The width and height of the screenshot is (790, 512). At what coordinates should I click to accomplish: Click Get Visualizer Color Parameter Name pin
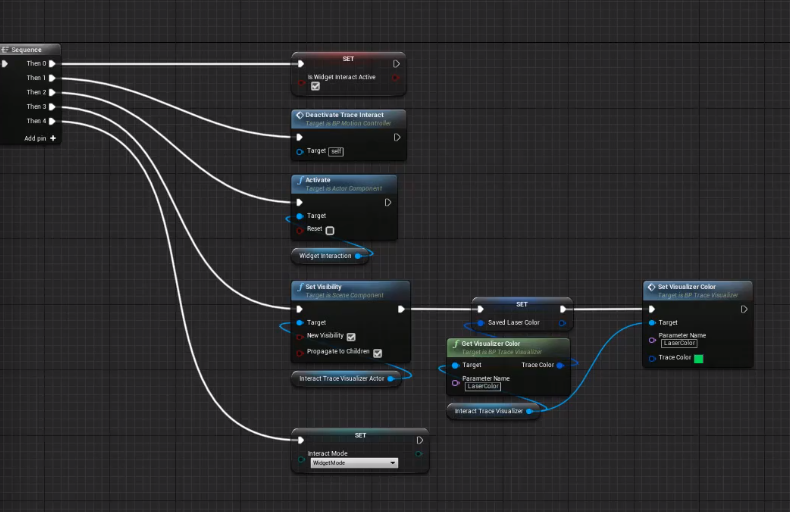click(x=455, y=383)
